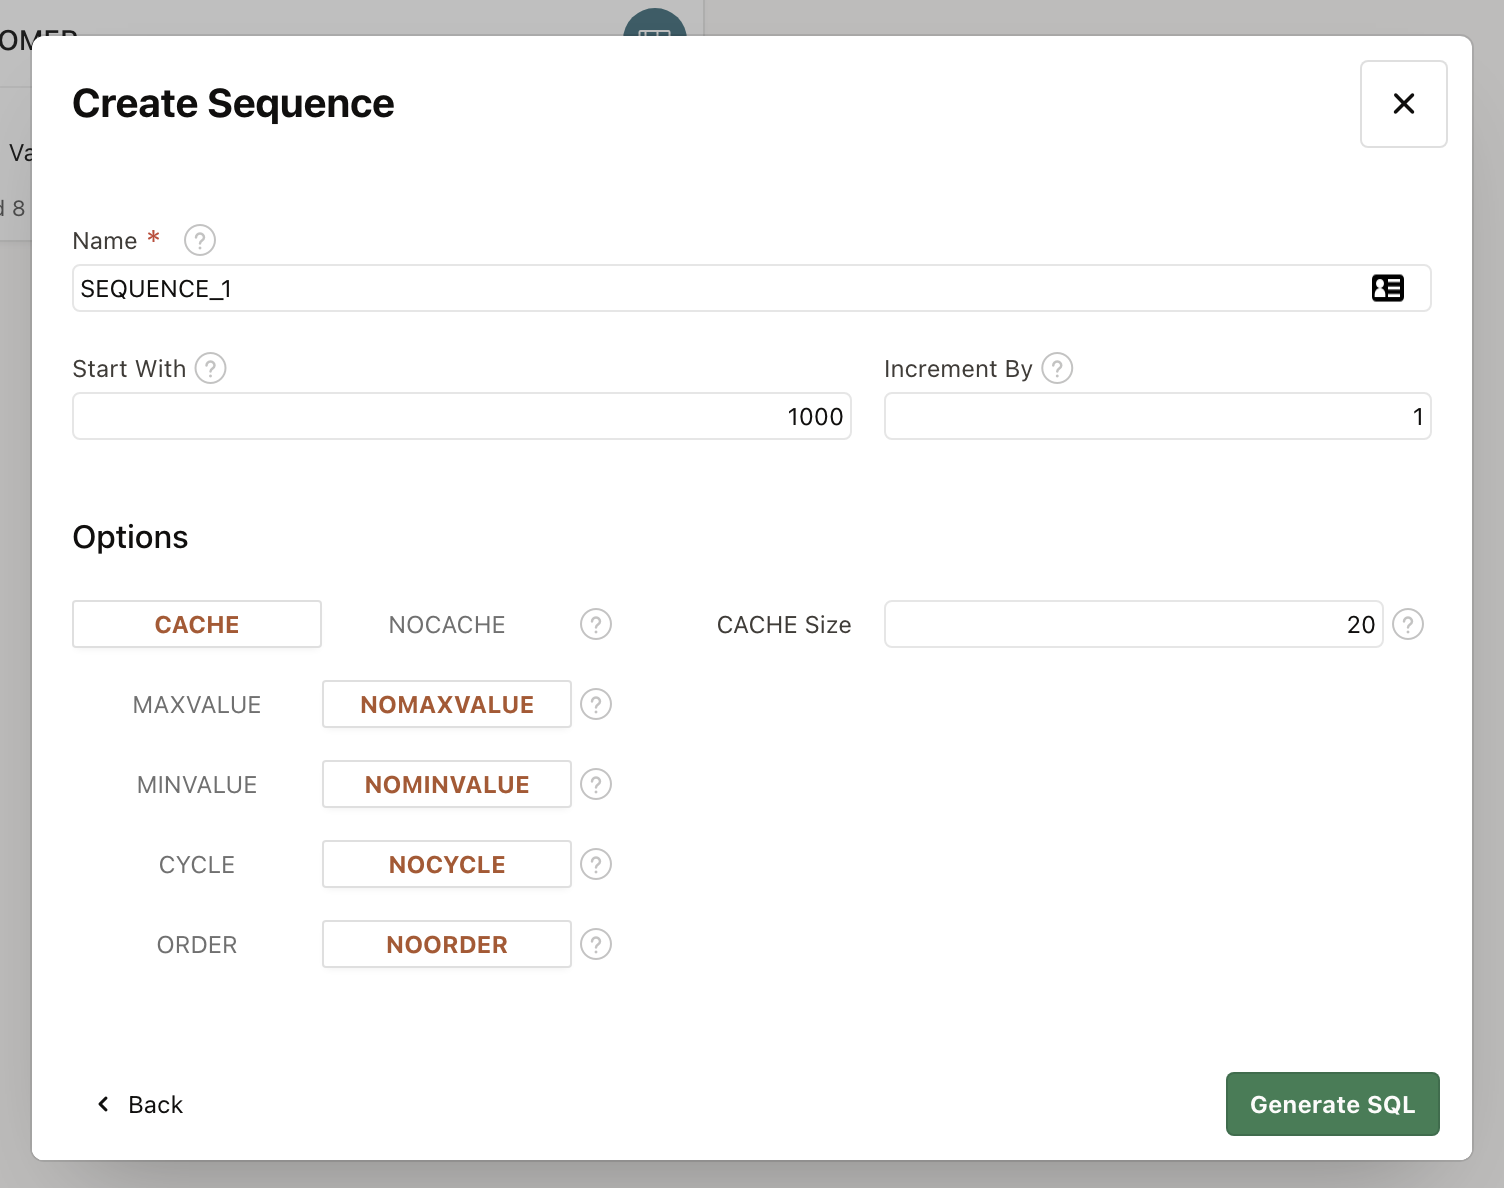Click the Start With input field
The height and width of the screenshot is (1188, 1504).
pyautogui.click(x=461, y=416)
